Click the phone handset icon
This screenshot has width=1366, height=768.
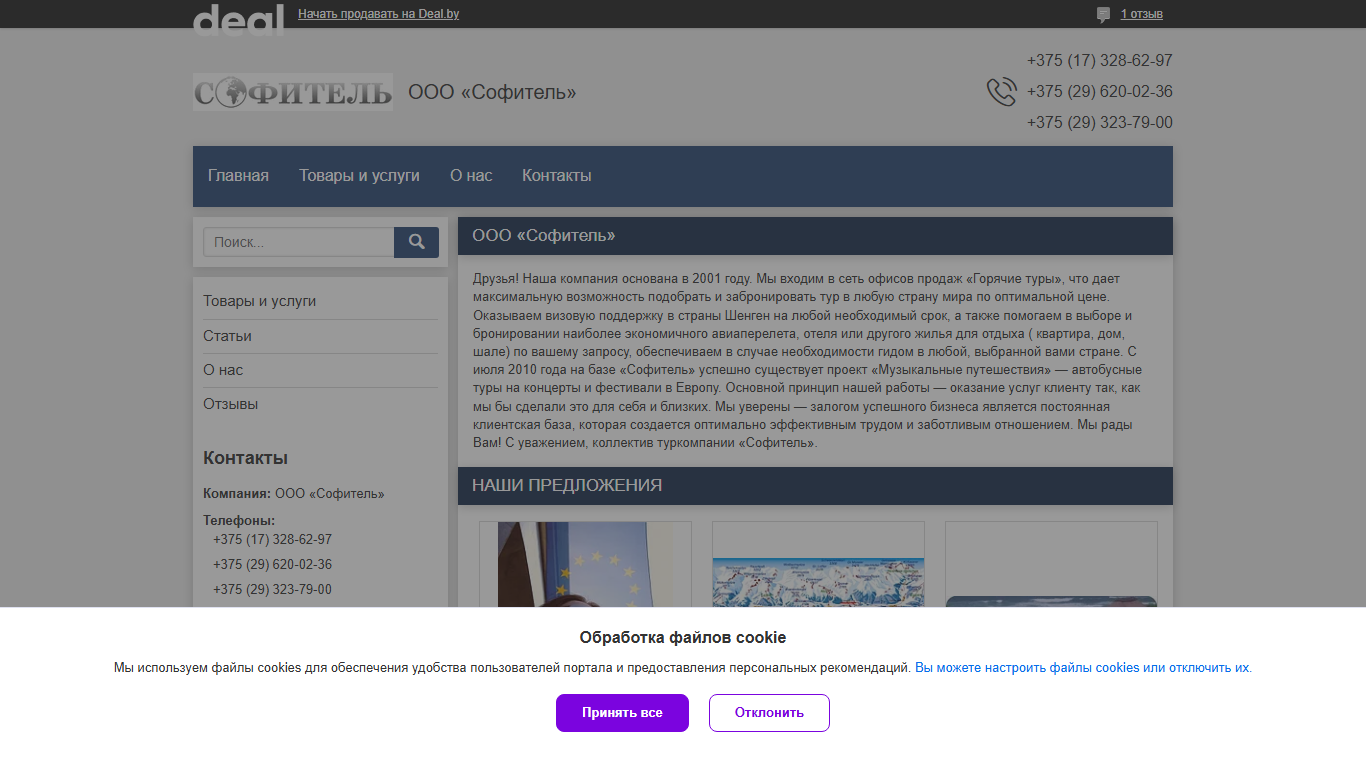[x=1001, y=92]
